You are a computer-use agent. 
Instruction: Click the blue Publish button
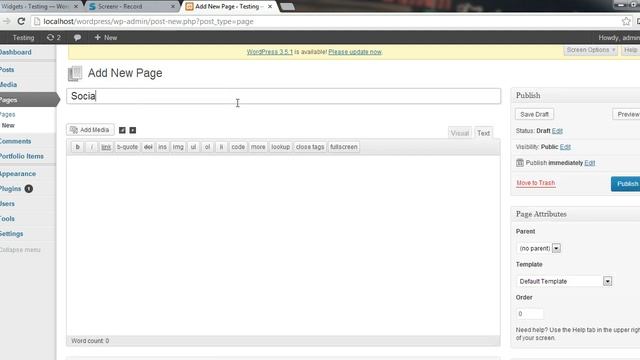coord(626,184)
